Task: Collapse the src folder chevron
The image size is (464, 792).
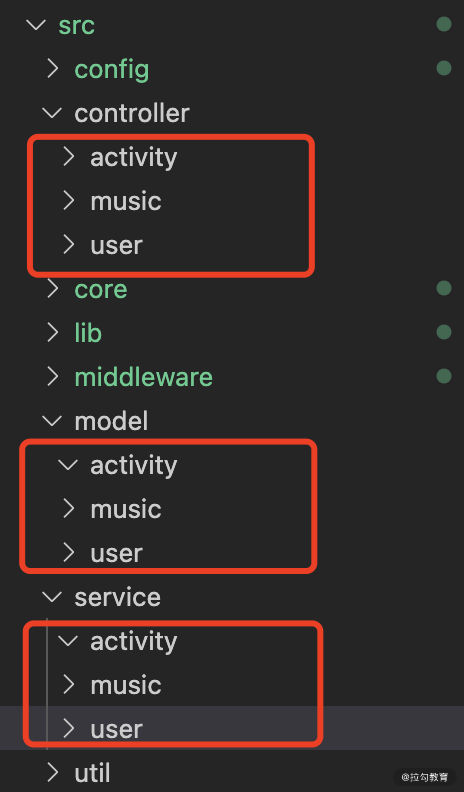Action: point(36,25)
